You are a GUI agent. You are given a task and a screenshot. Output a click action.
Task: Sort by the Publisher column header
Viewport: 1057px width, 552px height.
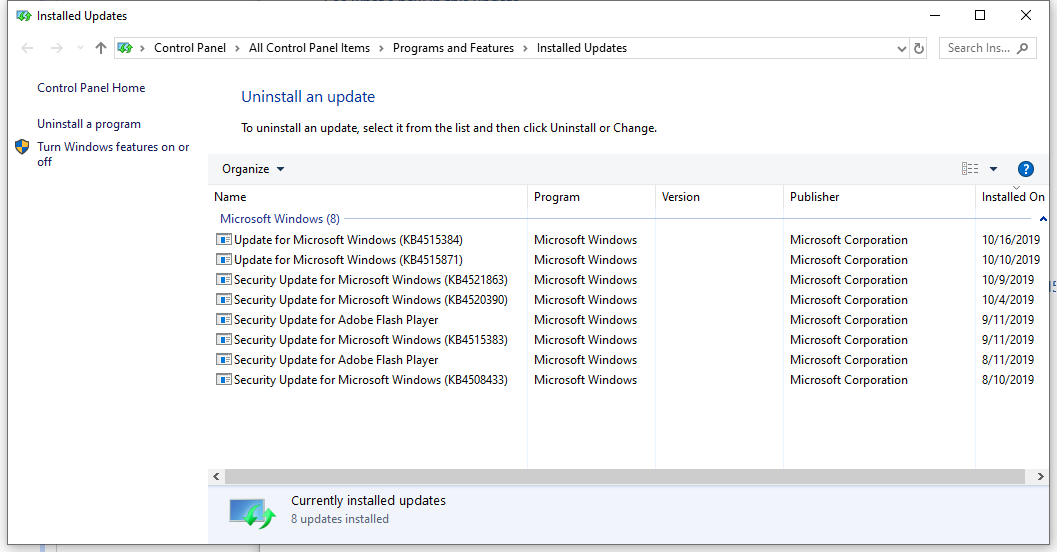(879, 197)
